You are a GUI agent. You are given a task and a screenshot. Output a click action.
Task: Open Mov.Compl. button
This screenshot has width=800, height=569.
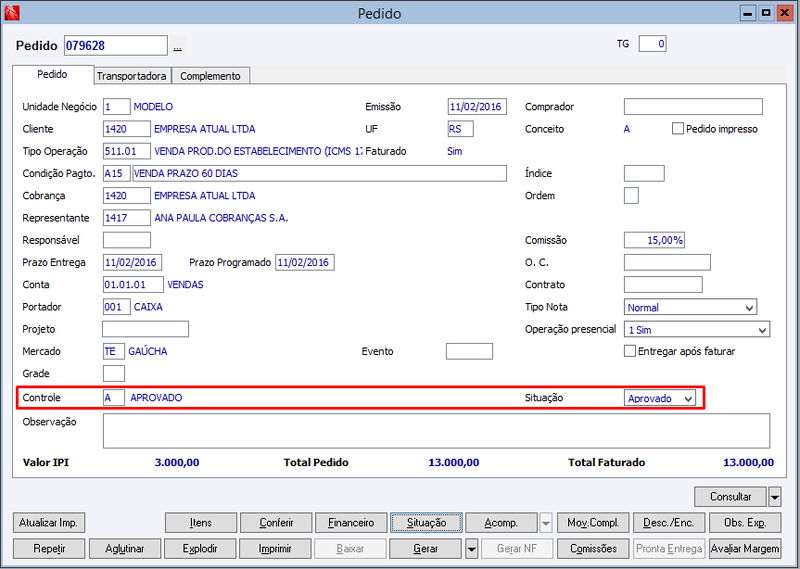593,523
